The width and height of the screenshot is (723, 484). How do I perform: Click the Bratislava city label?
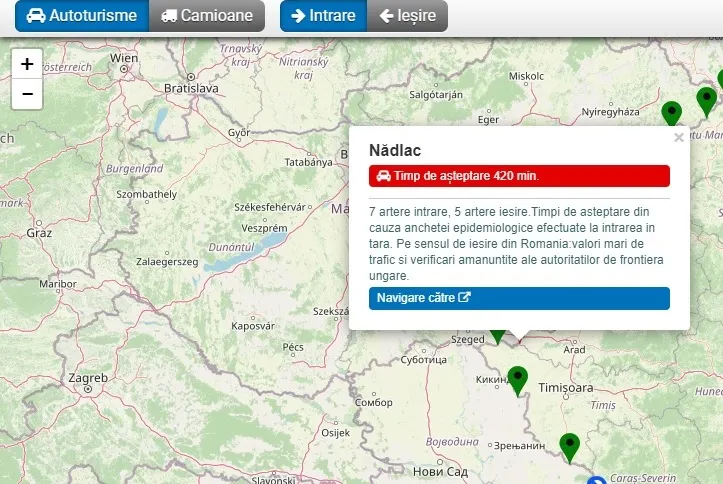click(x=191, y=88)
